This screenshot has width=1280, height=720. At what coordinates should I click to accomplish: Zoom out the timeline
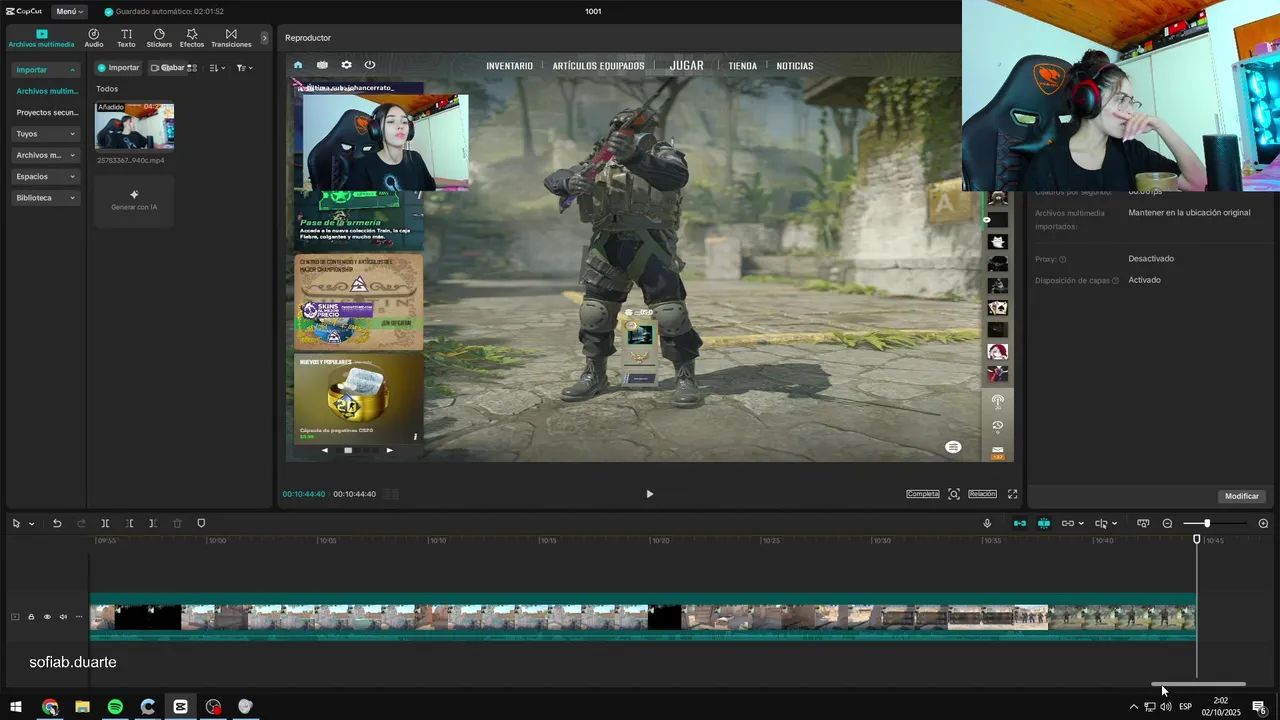tap(1167, 524)
